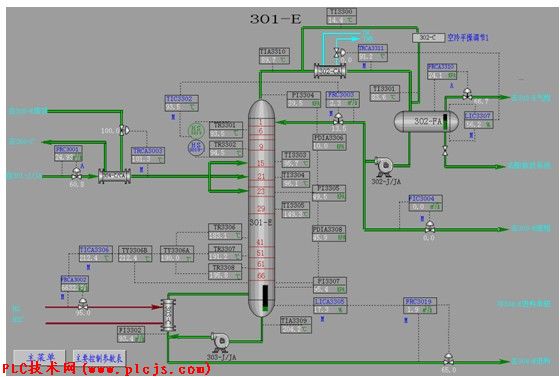The width and height of the screenshot is (560, 377).
Task: Toggle the green round indicator beside TR3301
Action: tap(196, 131)
